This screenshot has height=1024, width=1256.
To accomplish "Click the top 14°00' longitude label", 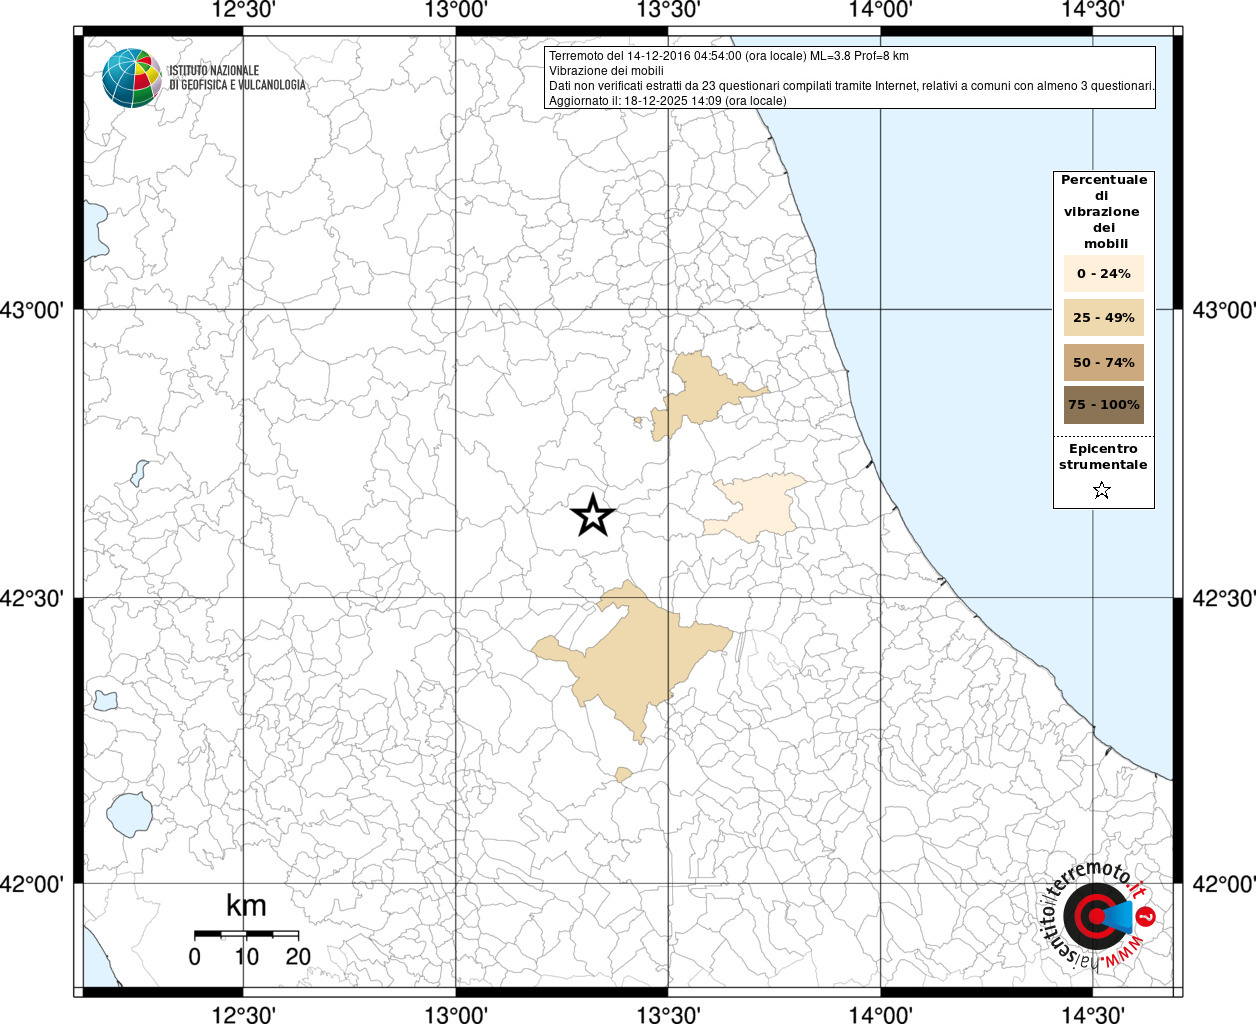I will pyautogui.click(x=880, y=10).
